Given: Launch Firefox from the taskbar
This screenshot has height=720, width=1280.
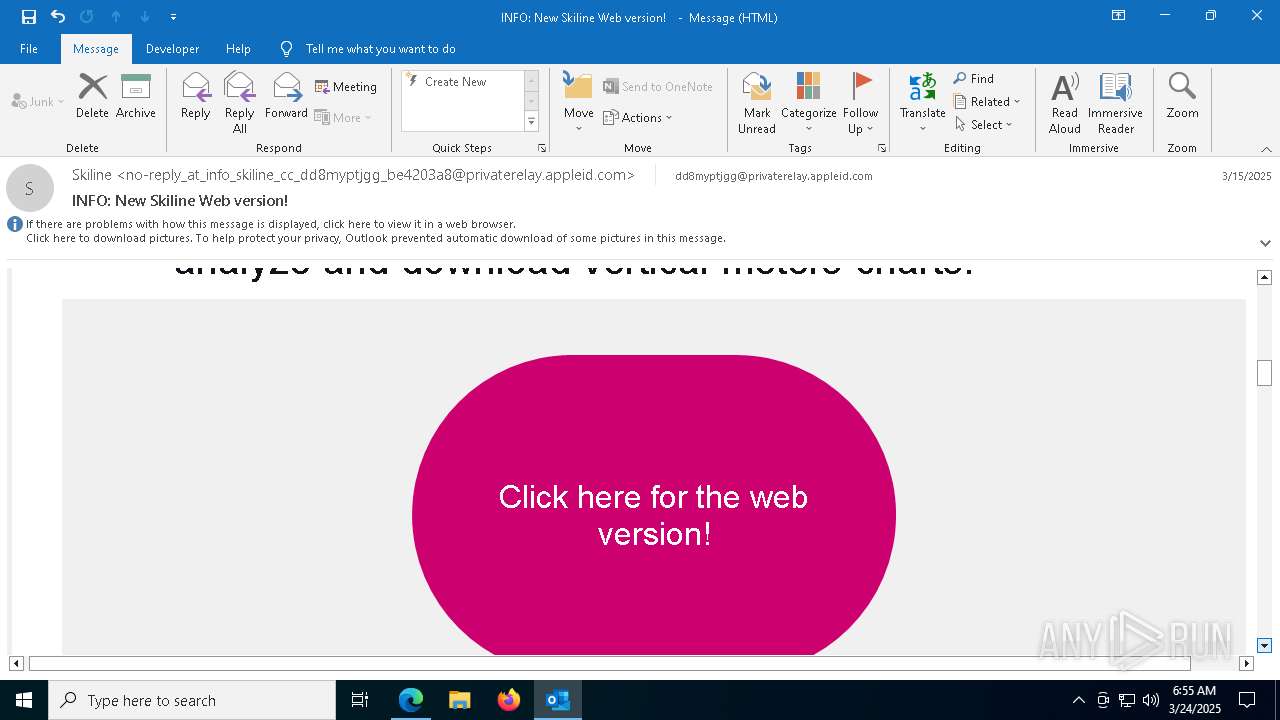Looking at the screenshot, I should tap(509, 700).
